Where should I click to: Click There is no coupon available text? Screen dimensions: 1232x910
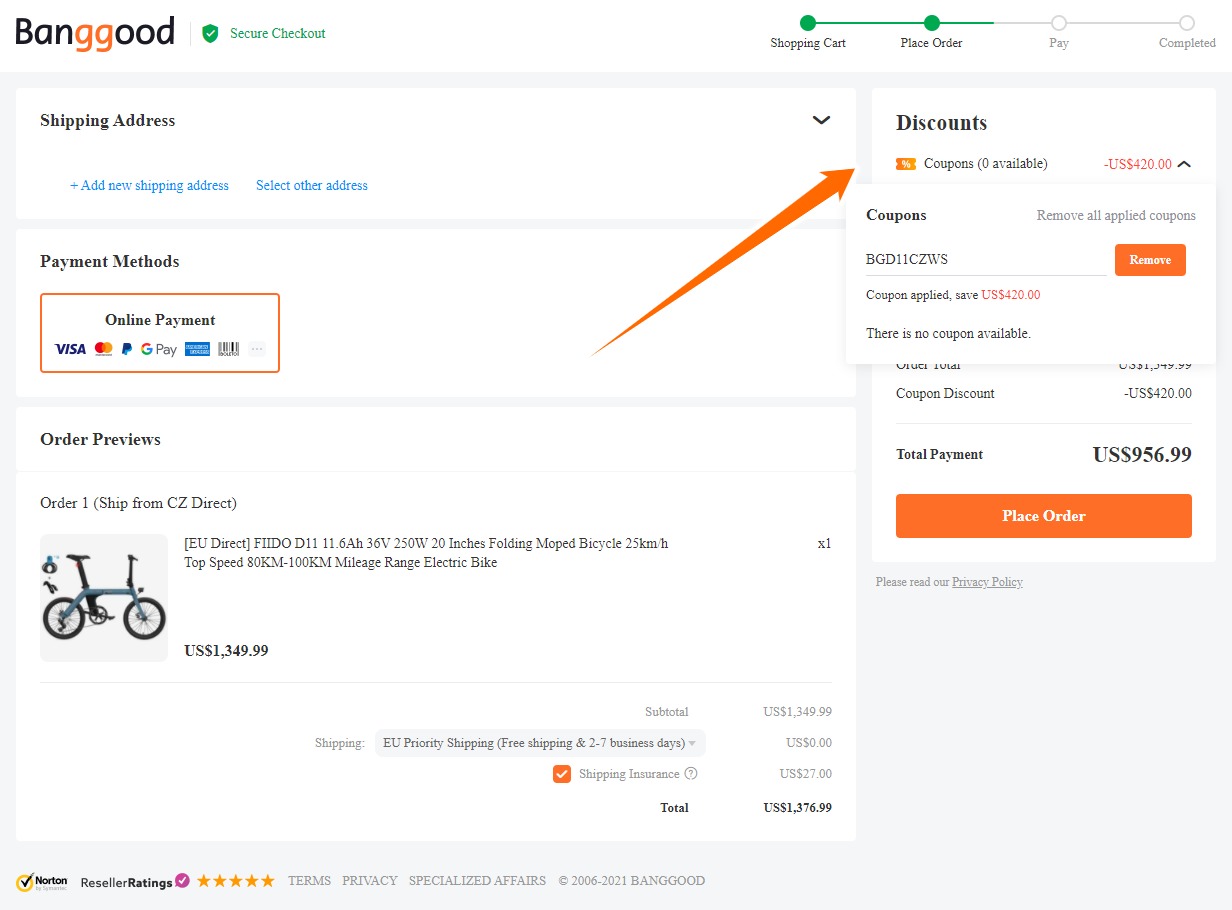coord(948,334)
